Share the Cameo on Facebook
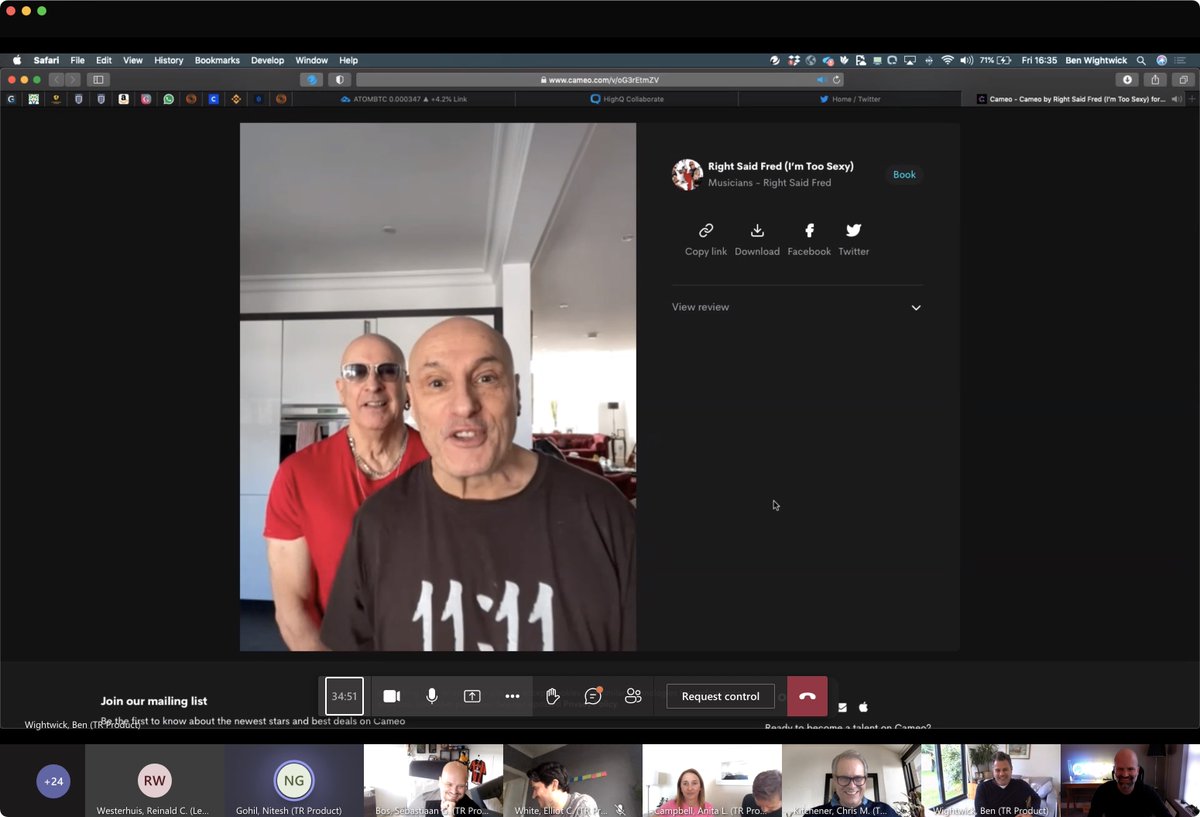This screenshot has width=1200, height=817. click(809, 240)
